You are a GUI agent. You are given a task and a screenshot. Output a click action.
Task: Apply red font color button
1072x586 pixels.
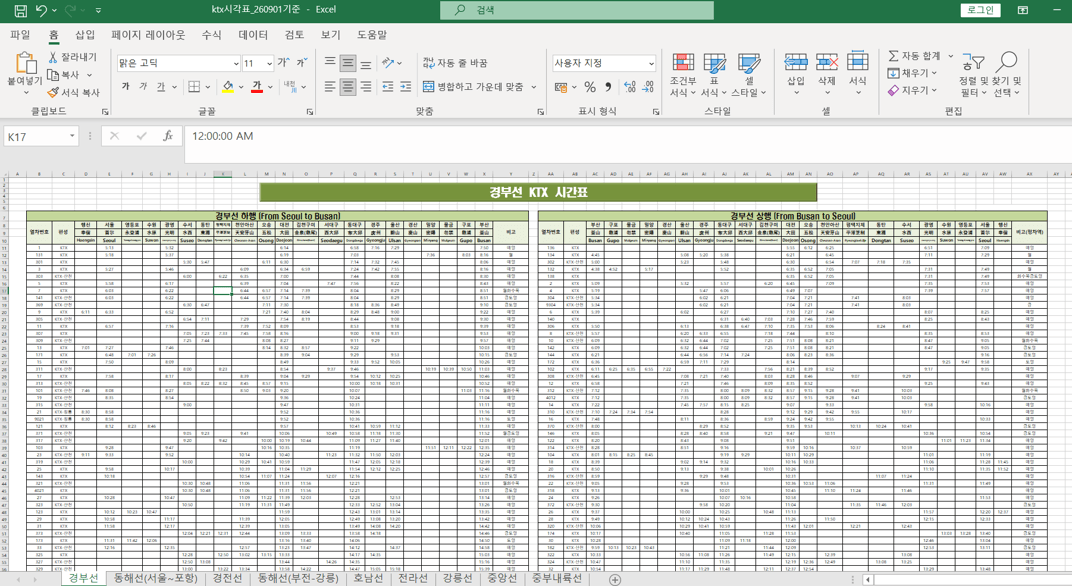point(257,87)
